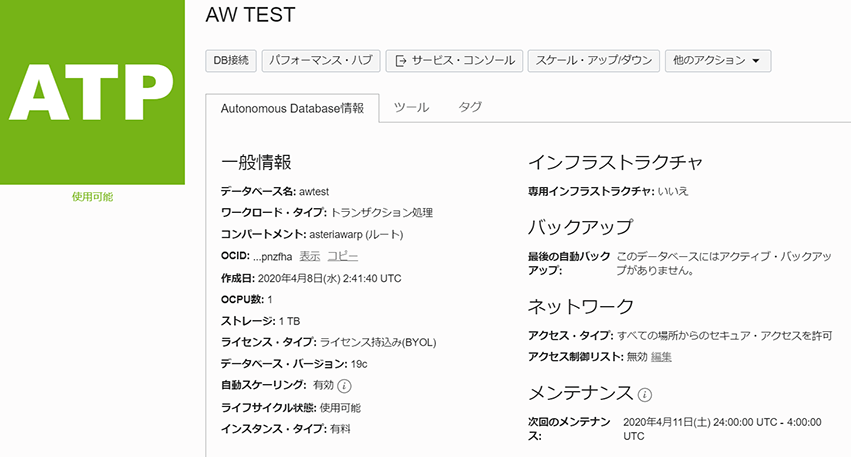Viewport: 851px width, 457px height.
Task: Click the 最後の自動バックアップ label
Action: click(569, 263)
